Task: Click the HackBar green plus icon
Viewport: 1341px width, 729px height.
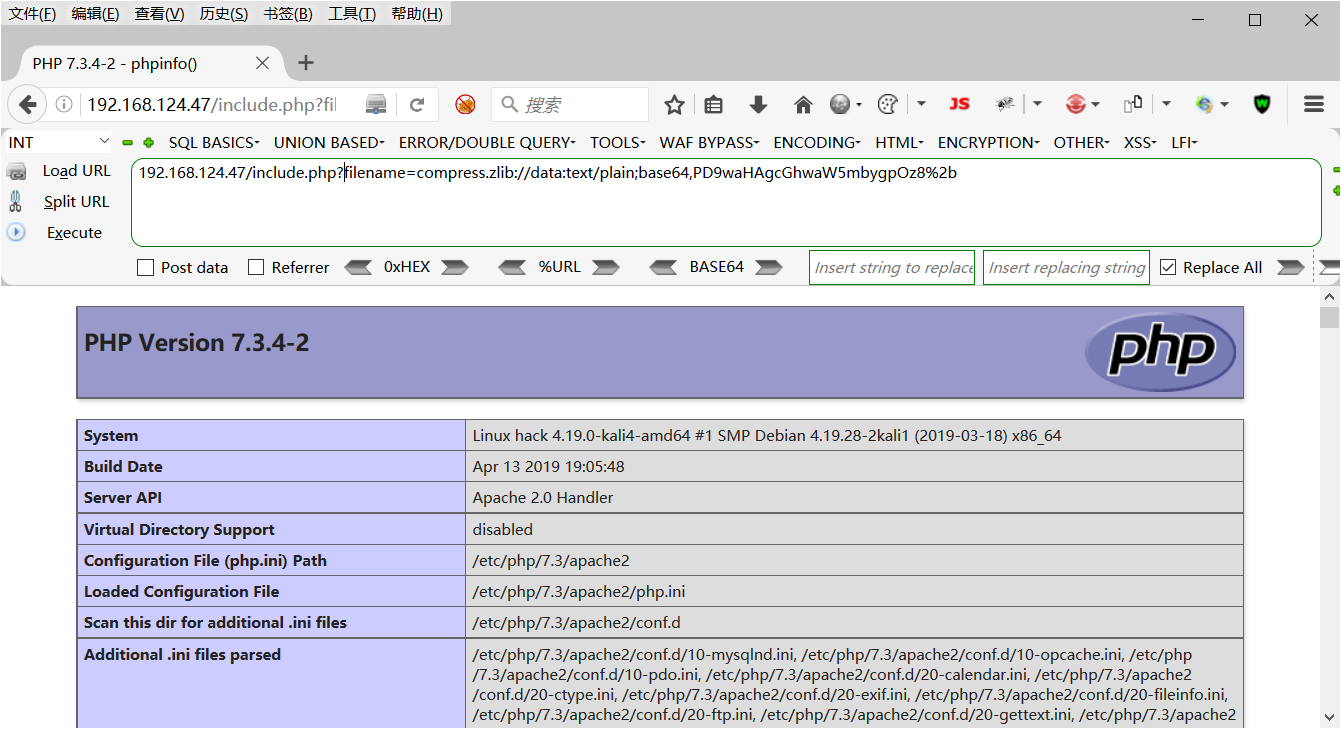Action: pos(149,143)
